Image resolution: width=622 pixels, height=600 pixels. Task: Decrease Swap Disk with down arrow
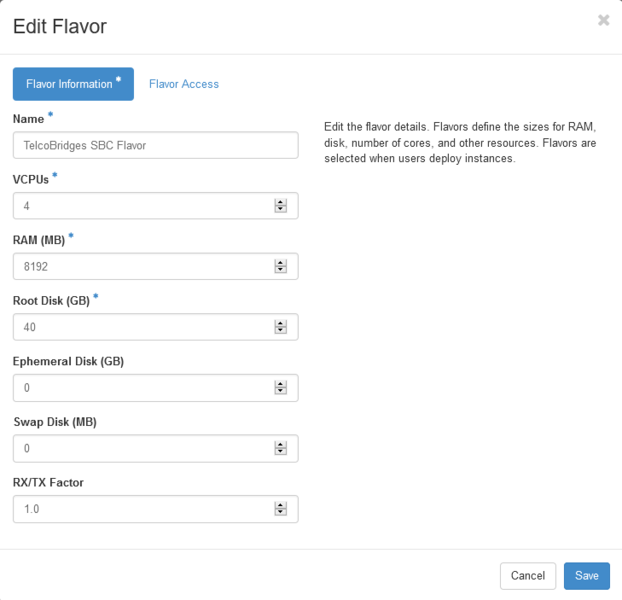[280, 452]
